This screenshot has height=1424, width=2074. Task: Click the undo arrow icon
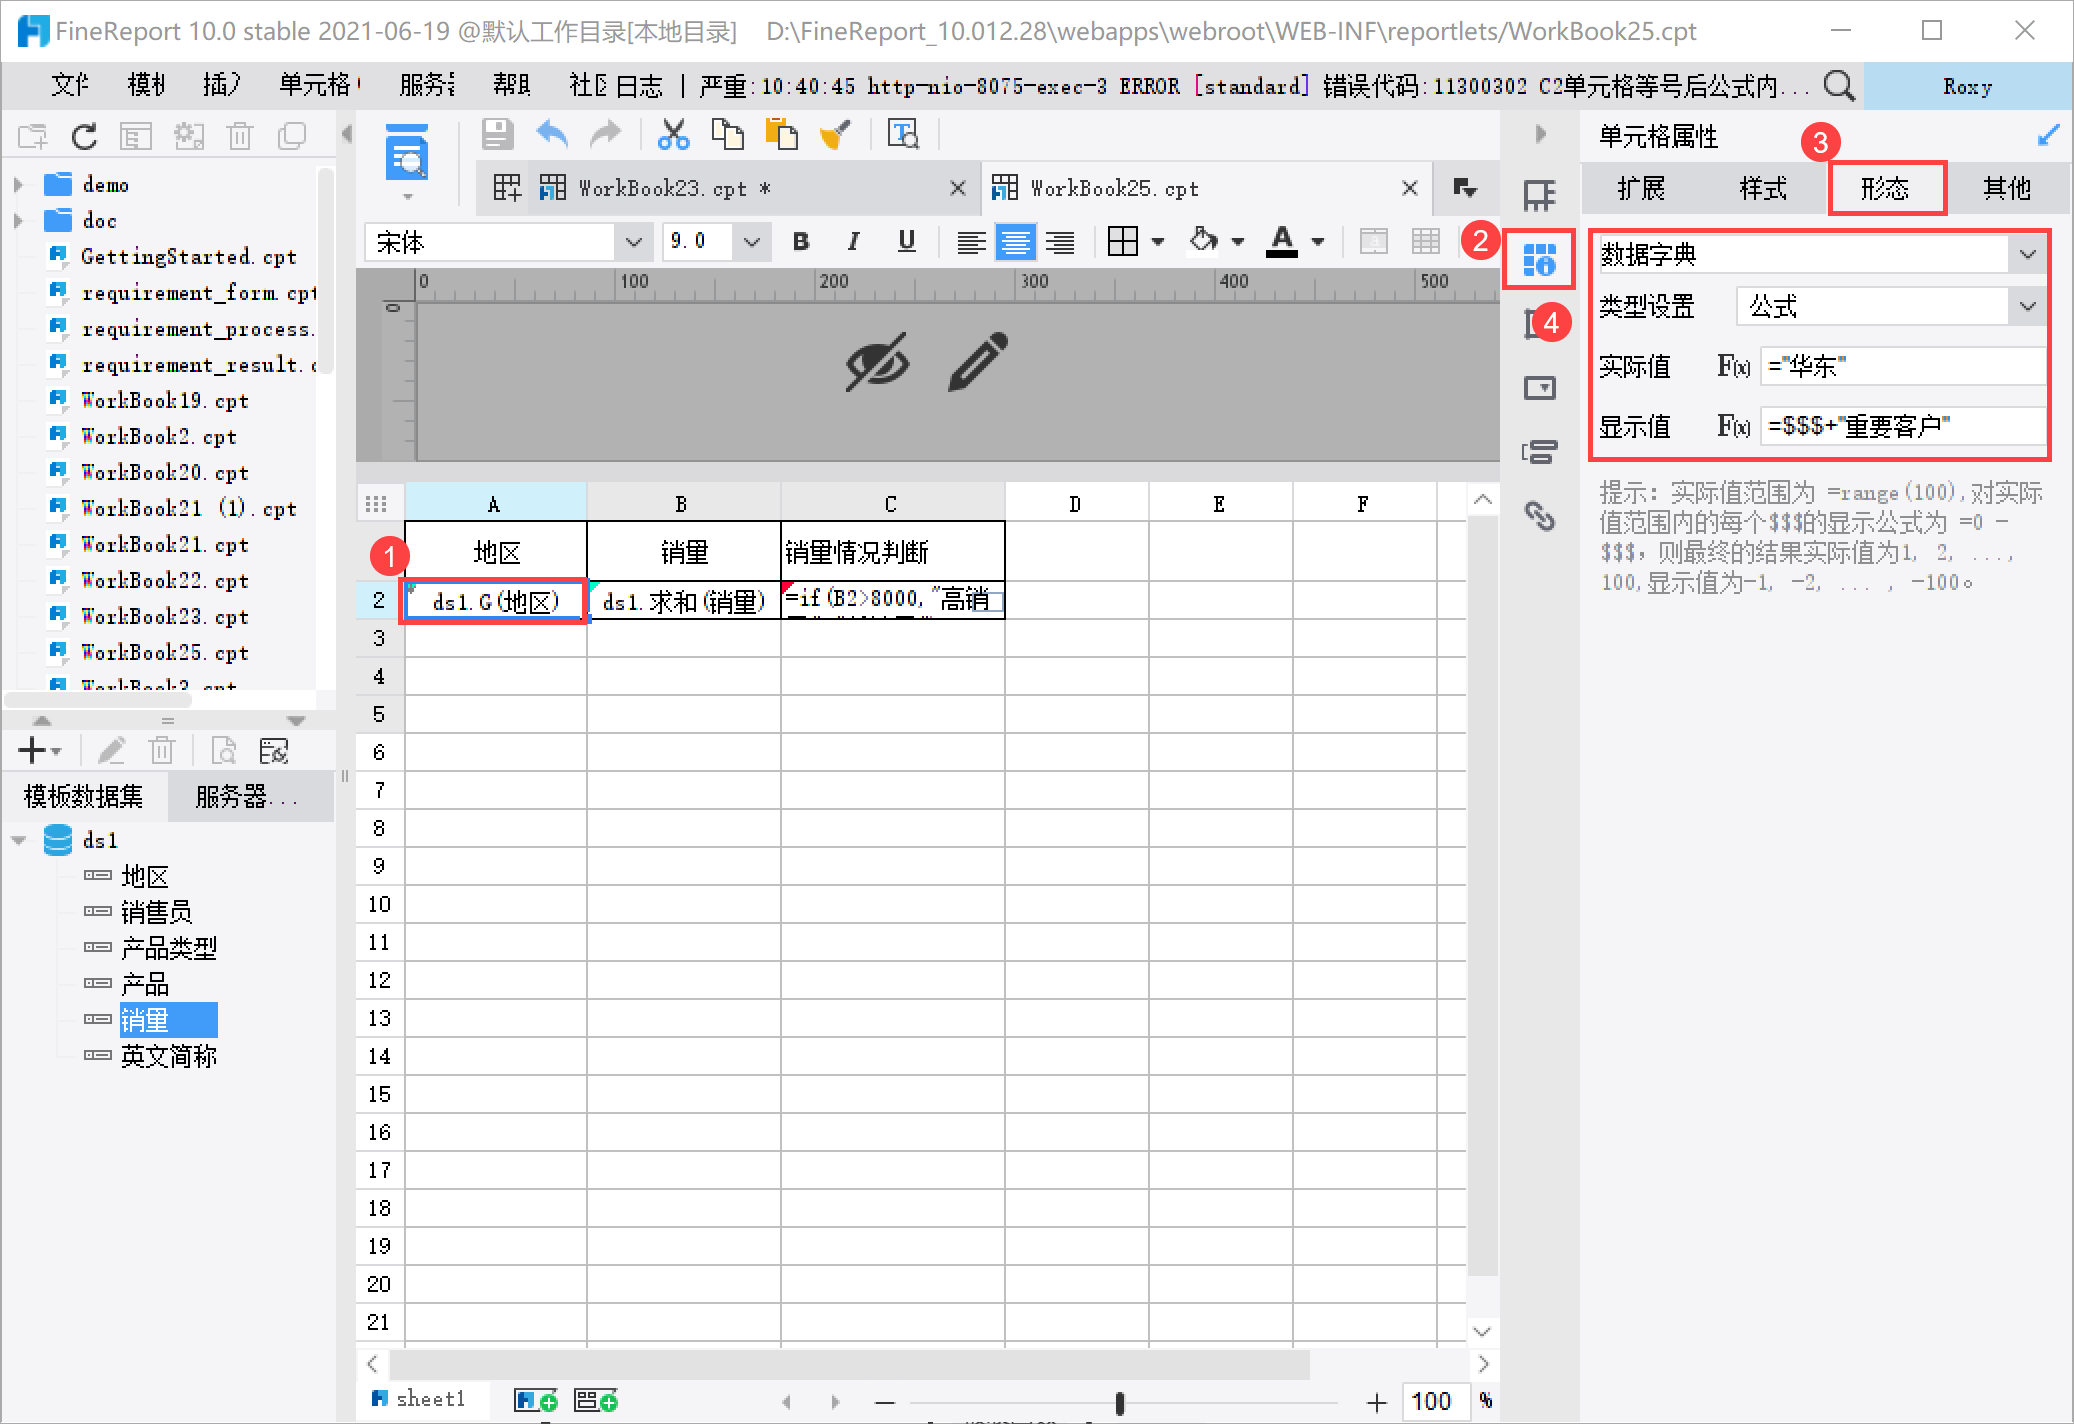551,134
